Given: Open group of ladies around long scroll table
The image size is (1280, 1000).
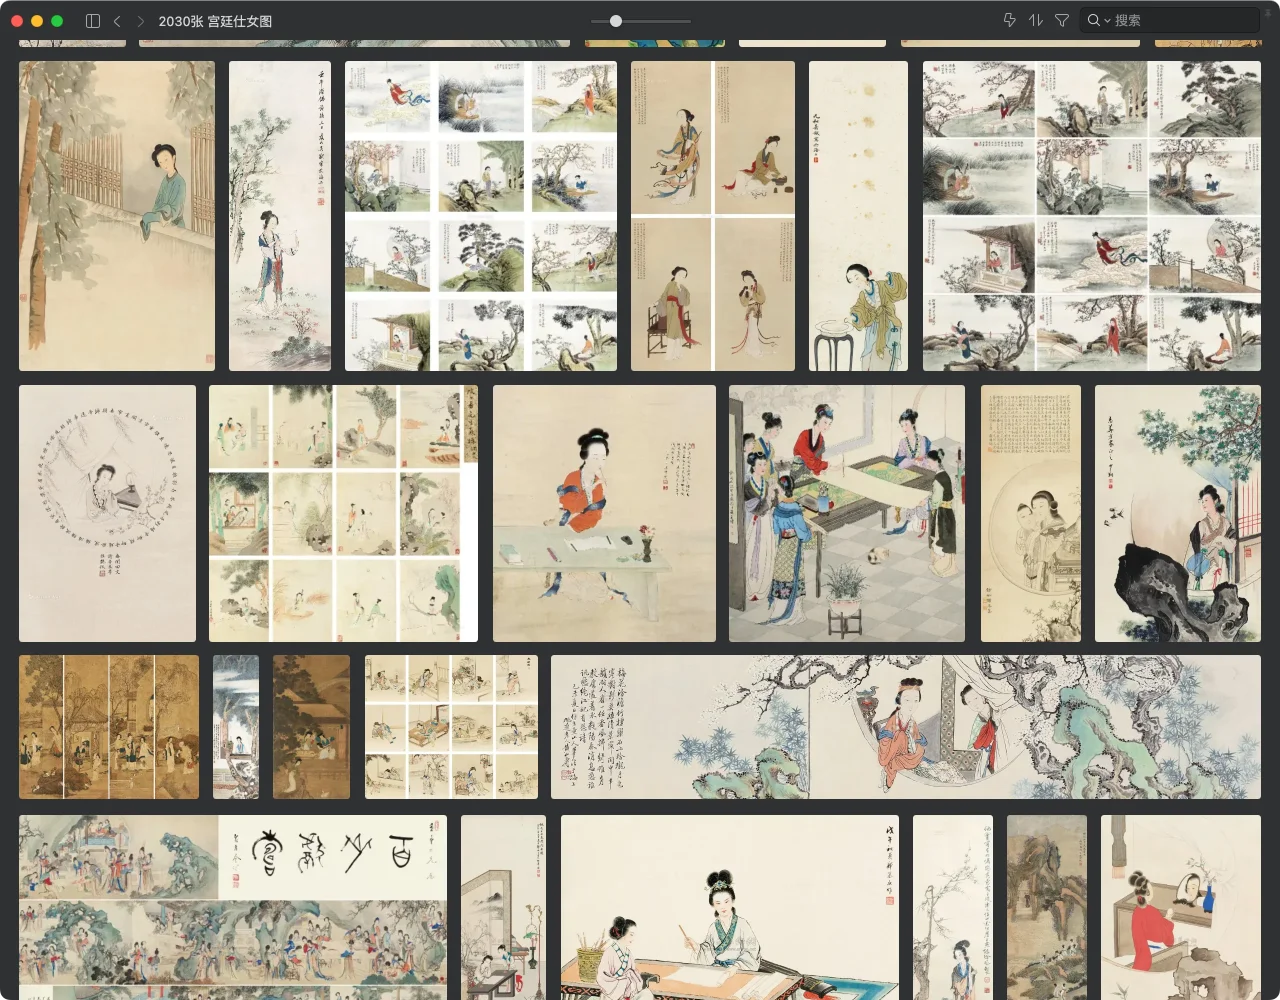Looking at the screenshot, I should click(847, 513).
